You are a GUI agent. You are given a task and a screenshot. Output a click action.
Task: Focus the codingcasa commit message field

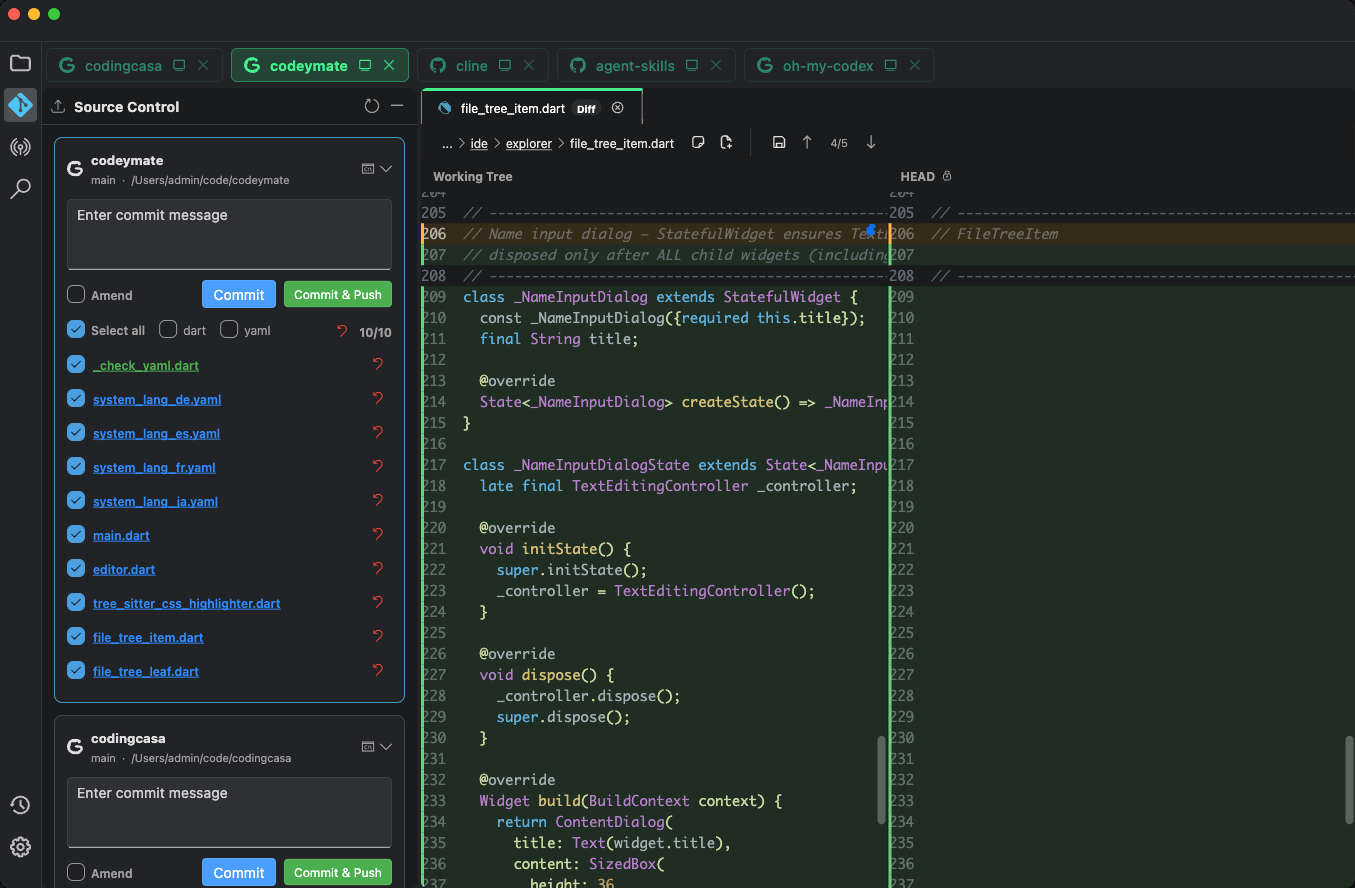229,812
